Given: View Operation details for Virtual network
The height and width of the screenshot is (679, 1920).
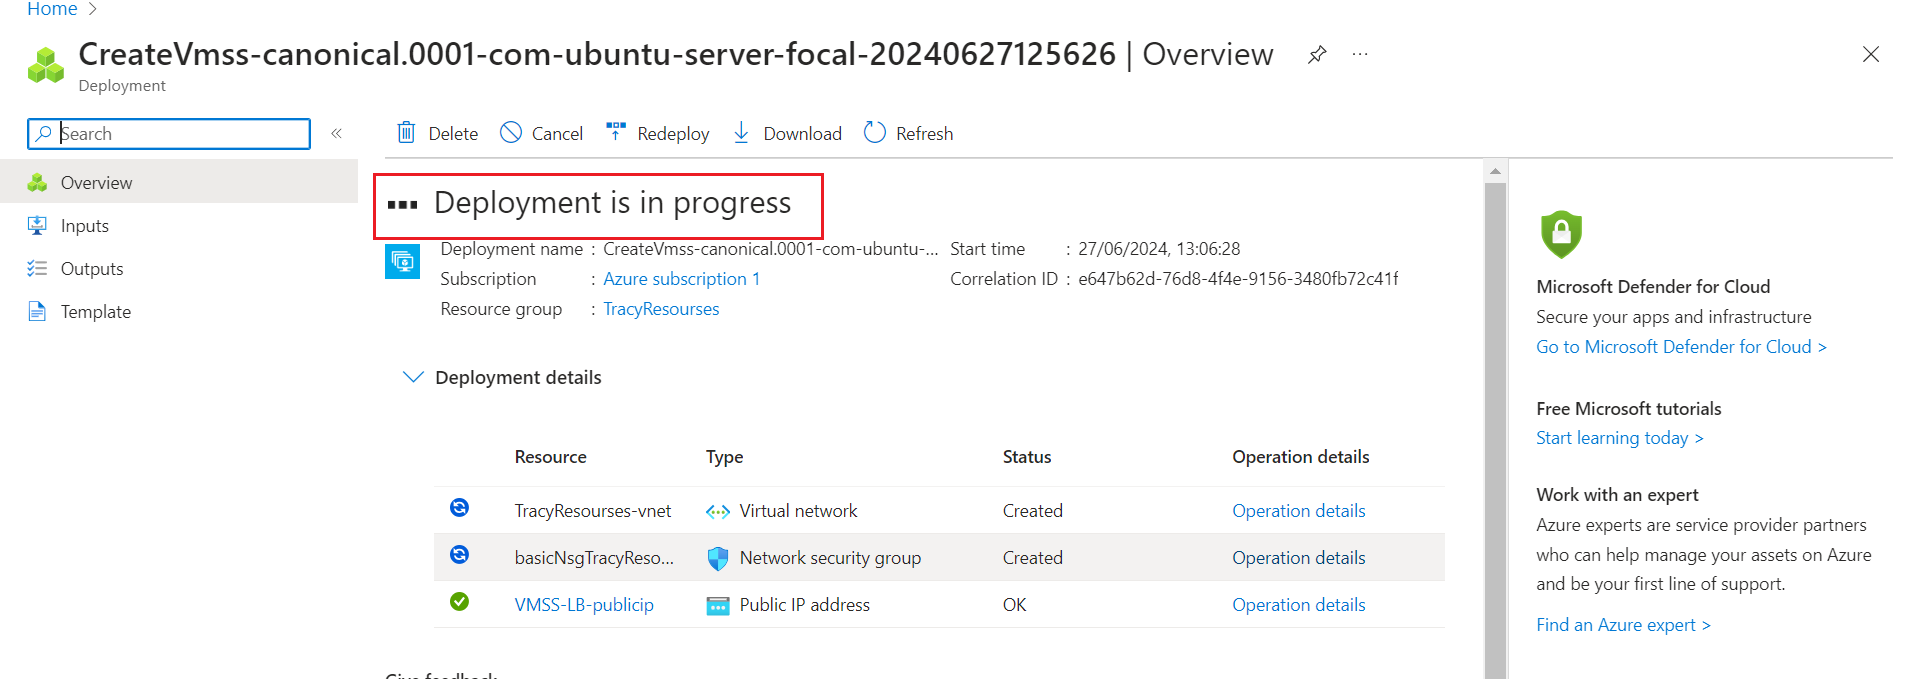Looking at the screenshot, I should 1298,511.
